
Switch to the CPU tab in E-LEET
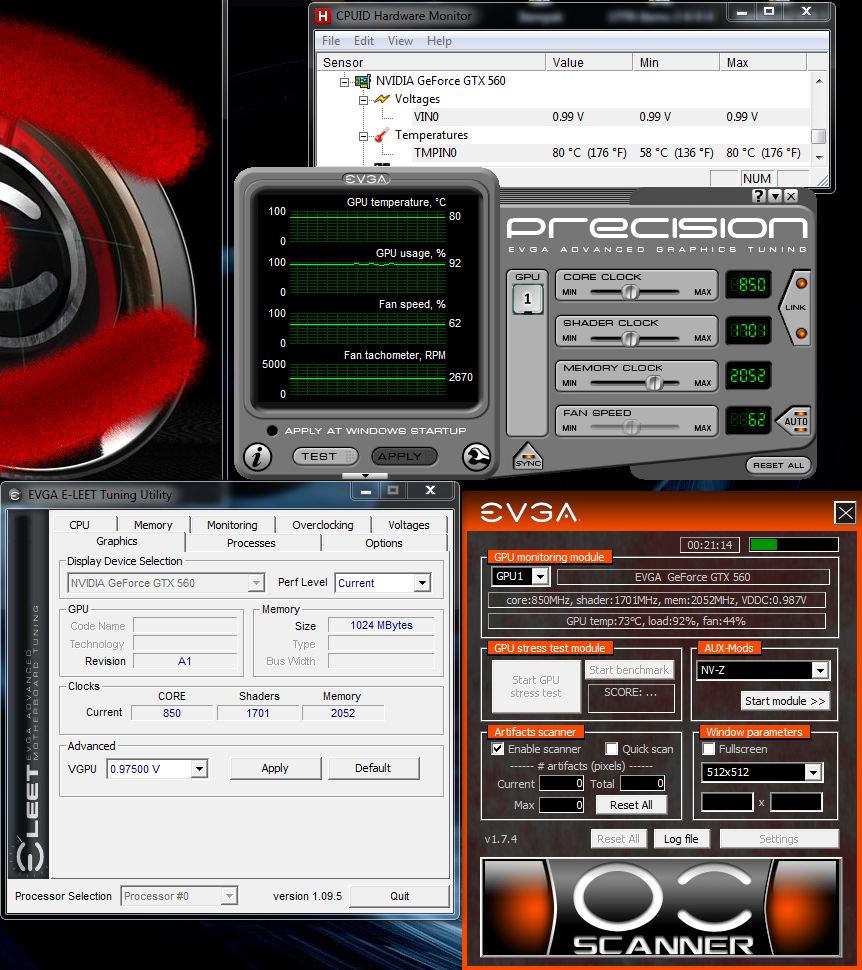point(79,525)
